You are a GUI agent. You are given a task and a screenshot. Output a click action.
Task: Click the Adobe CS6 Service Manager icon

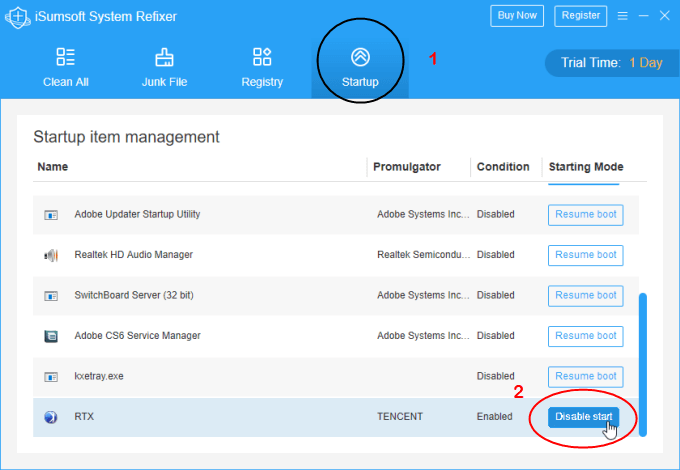(x=51, y=336)
